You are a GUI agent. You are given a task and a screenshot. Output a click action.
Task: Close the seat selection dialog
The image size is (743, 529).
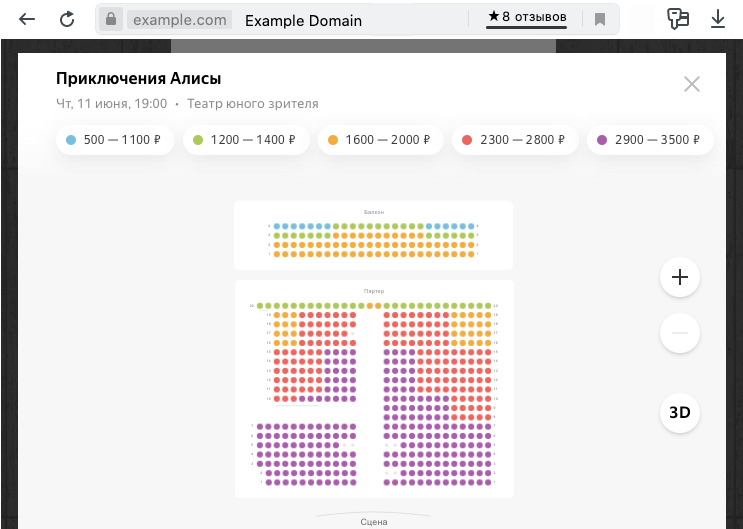691,84
